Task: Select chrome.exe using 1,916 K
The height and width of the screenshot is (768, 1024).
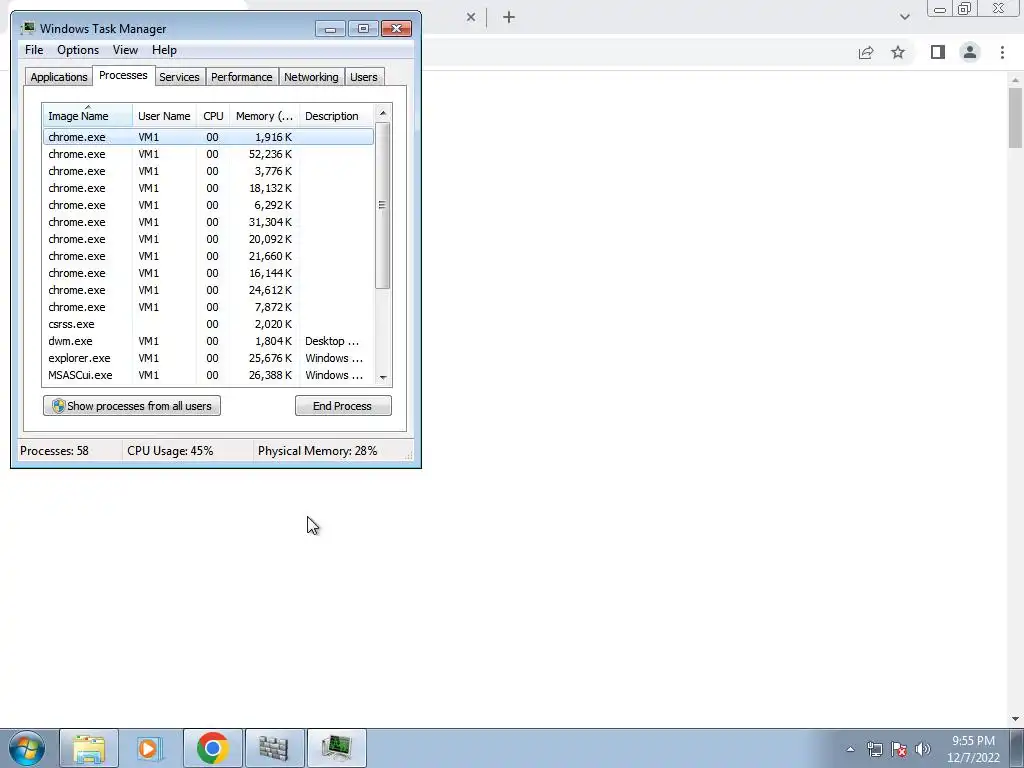Action: (208, 137)
